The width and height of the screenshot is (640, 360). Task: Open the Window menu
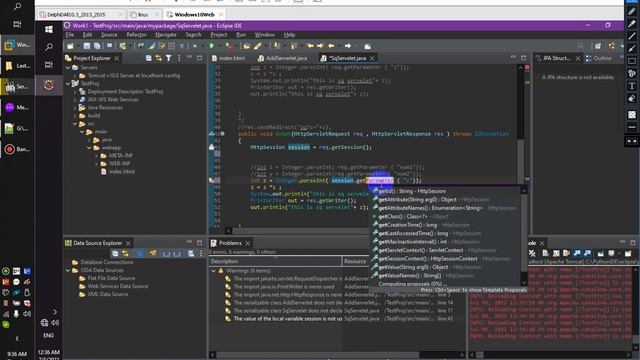click(264, 35)
